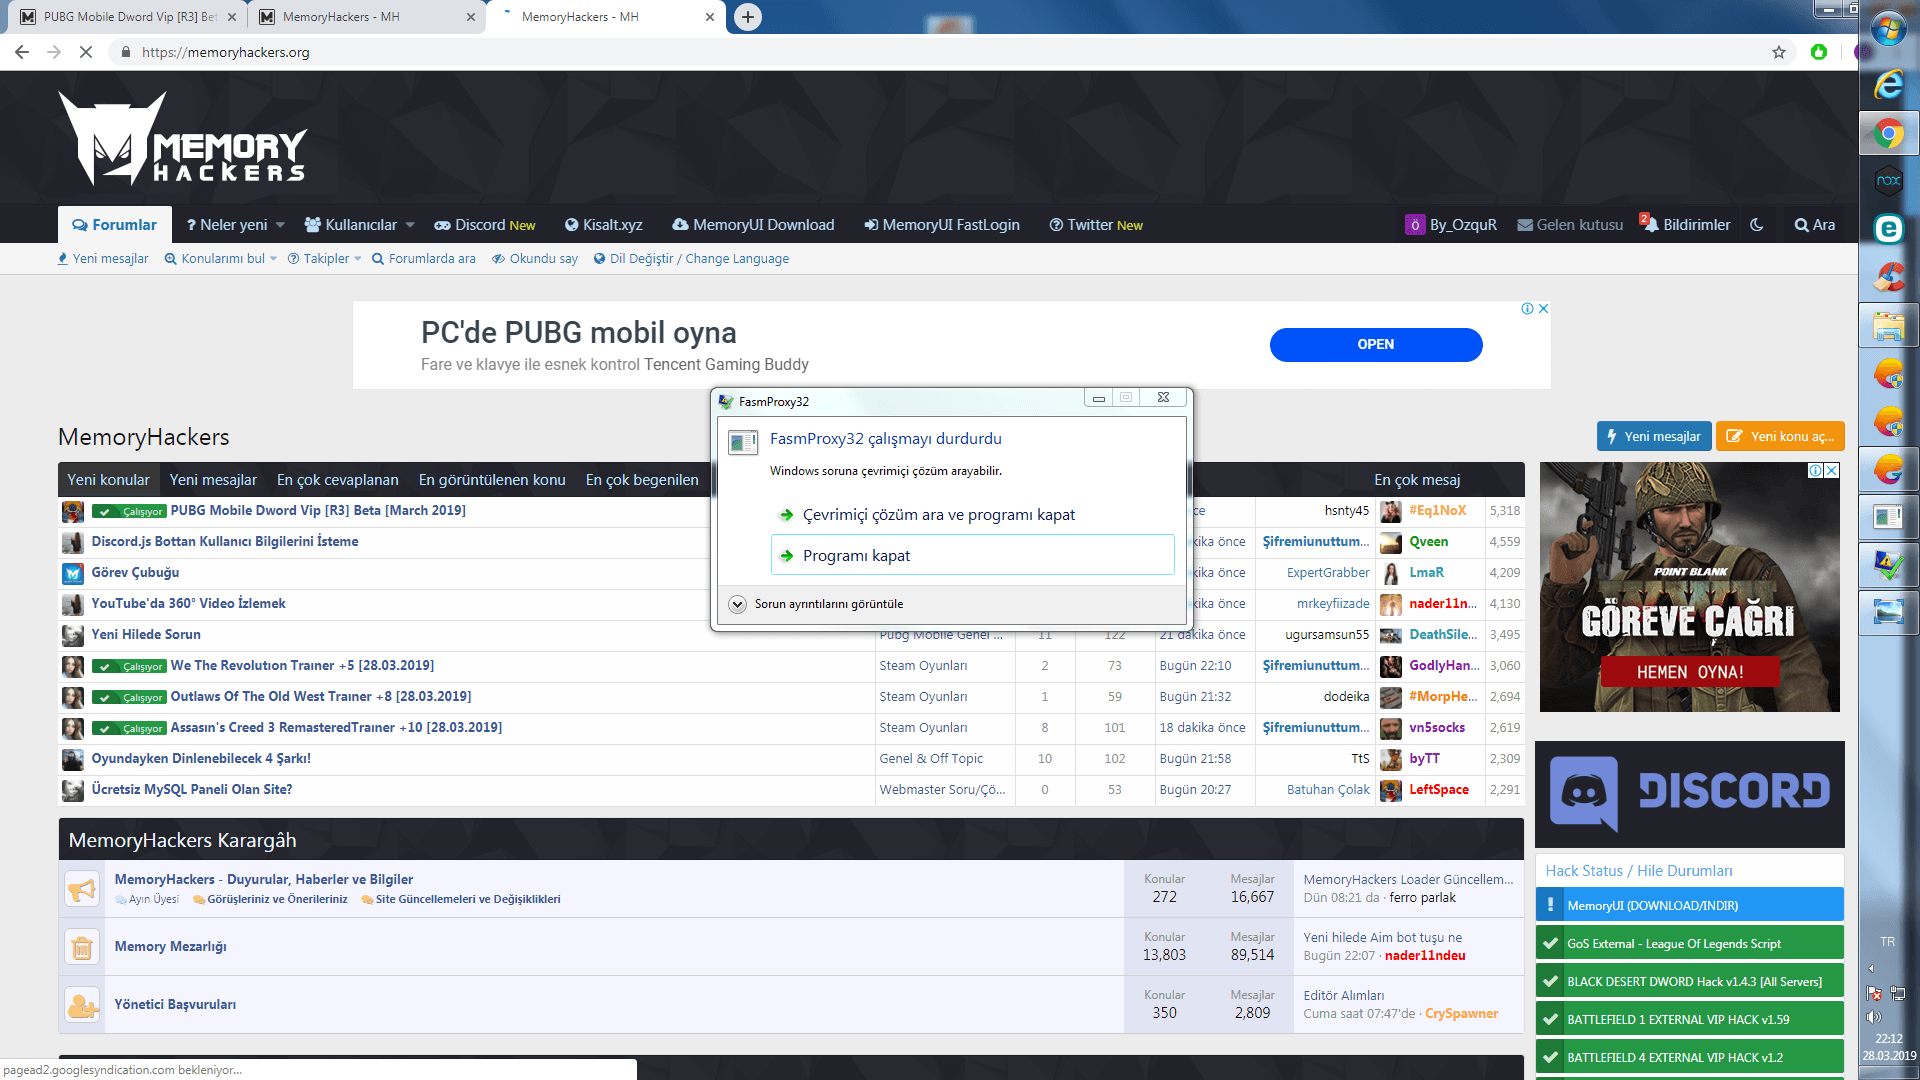Image resolution: width=1920 pixels, height=1080 pixels.
Task: Open the YouTube'da 360° Video İzlemek thread
Action: pos(189,604)
